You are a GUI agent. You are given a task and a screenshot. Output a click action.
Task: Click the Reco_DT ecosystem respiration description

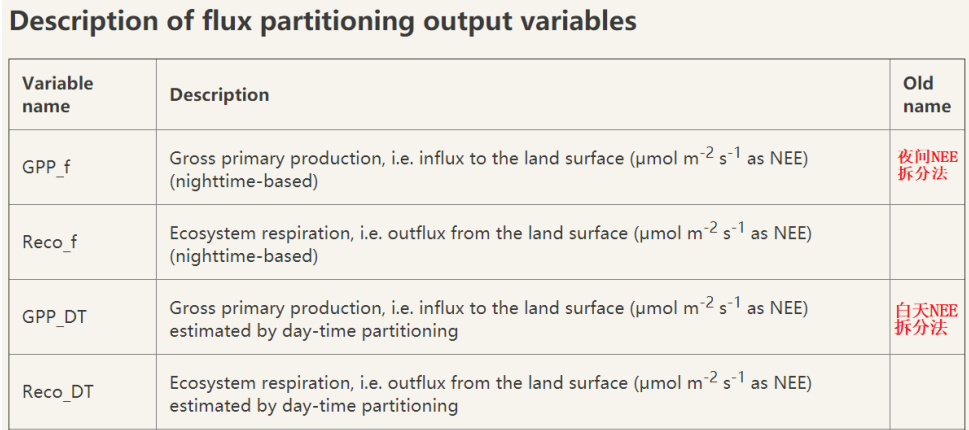click(490, 382)
